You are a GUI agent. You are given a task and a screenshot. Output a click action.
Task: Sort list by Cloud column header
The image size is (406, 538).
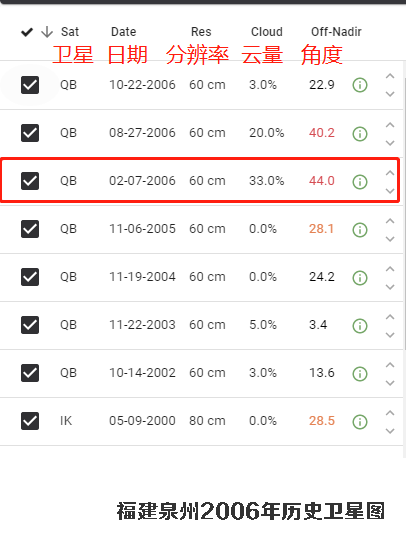pos(267,32)
